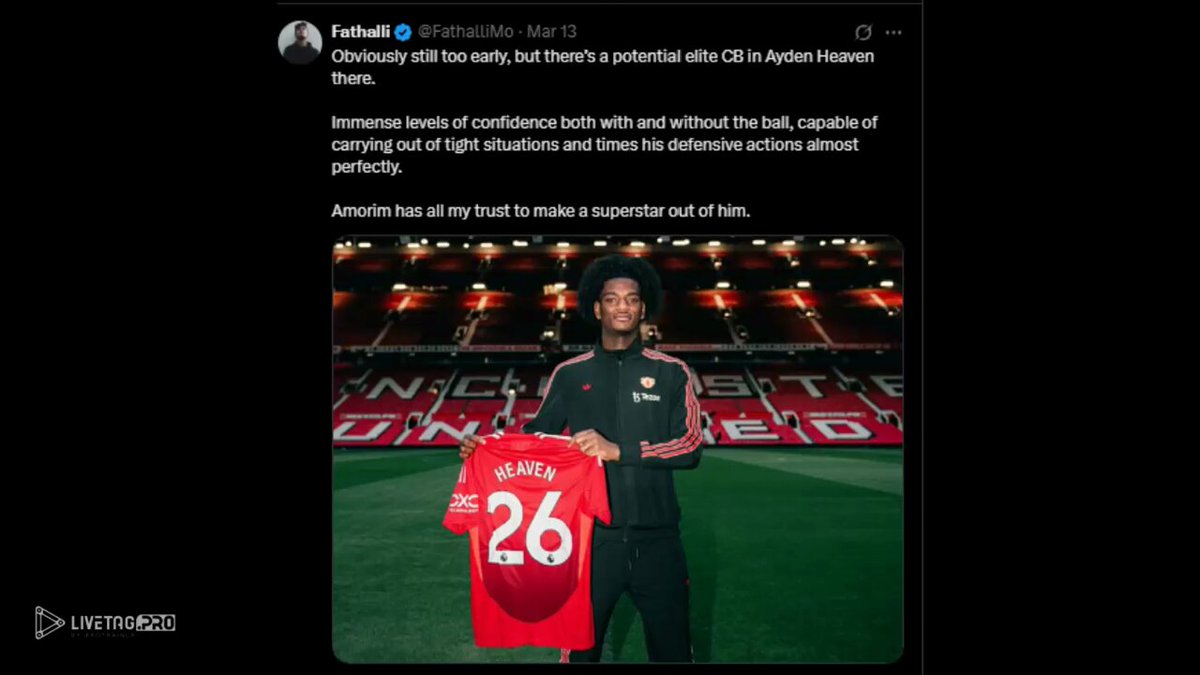Click the Fathalli display name
This screenshot has height=675, width=1200.
[x=360, y=32]
